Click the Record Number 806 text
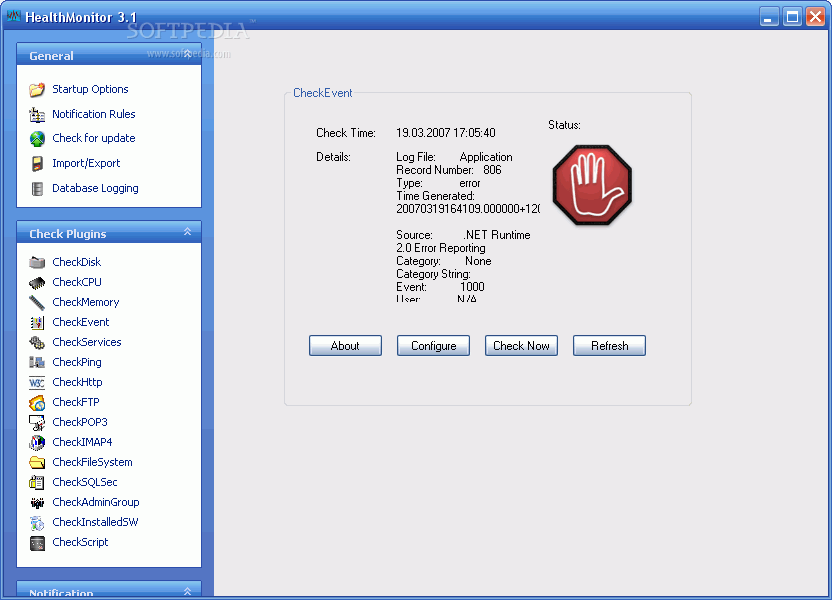The height and width of the screenshot is (600, 832). tap(449, 170)
